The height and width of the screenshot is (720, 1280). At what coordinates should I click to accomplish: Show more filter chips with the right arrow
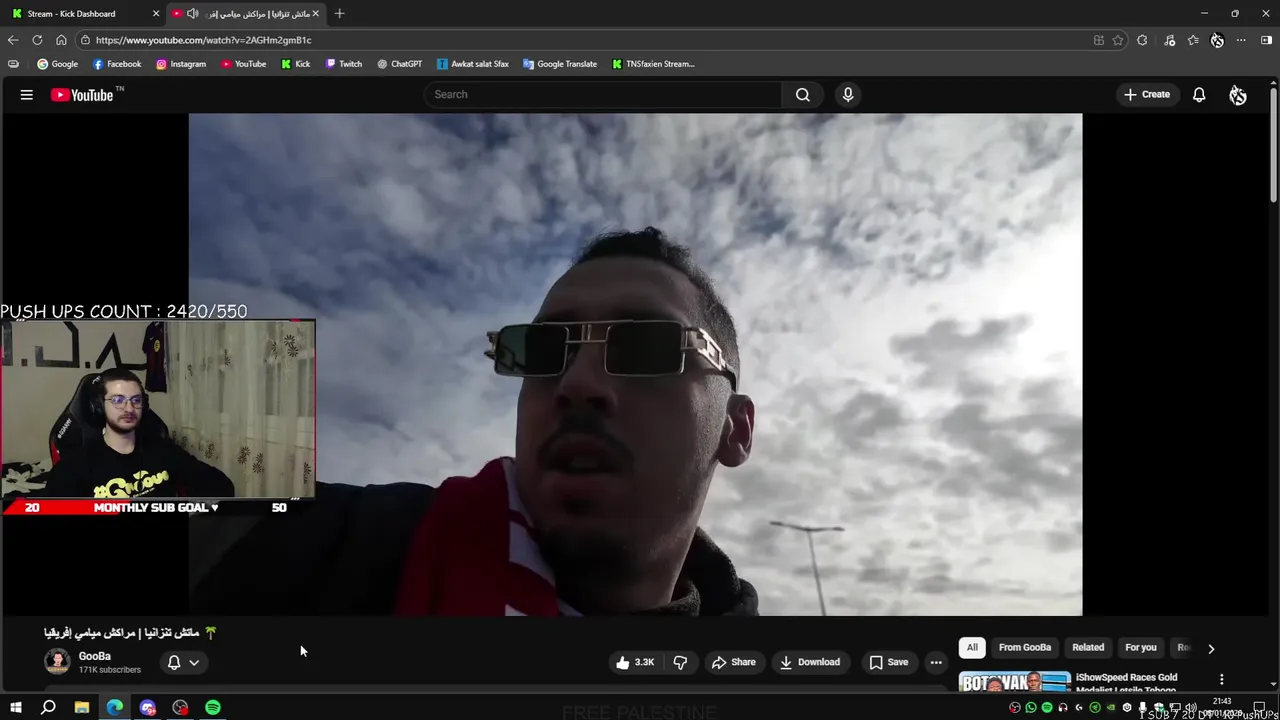pos(1211,648)
